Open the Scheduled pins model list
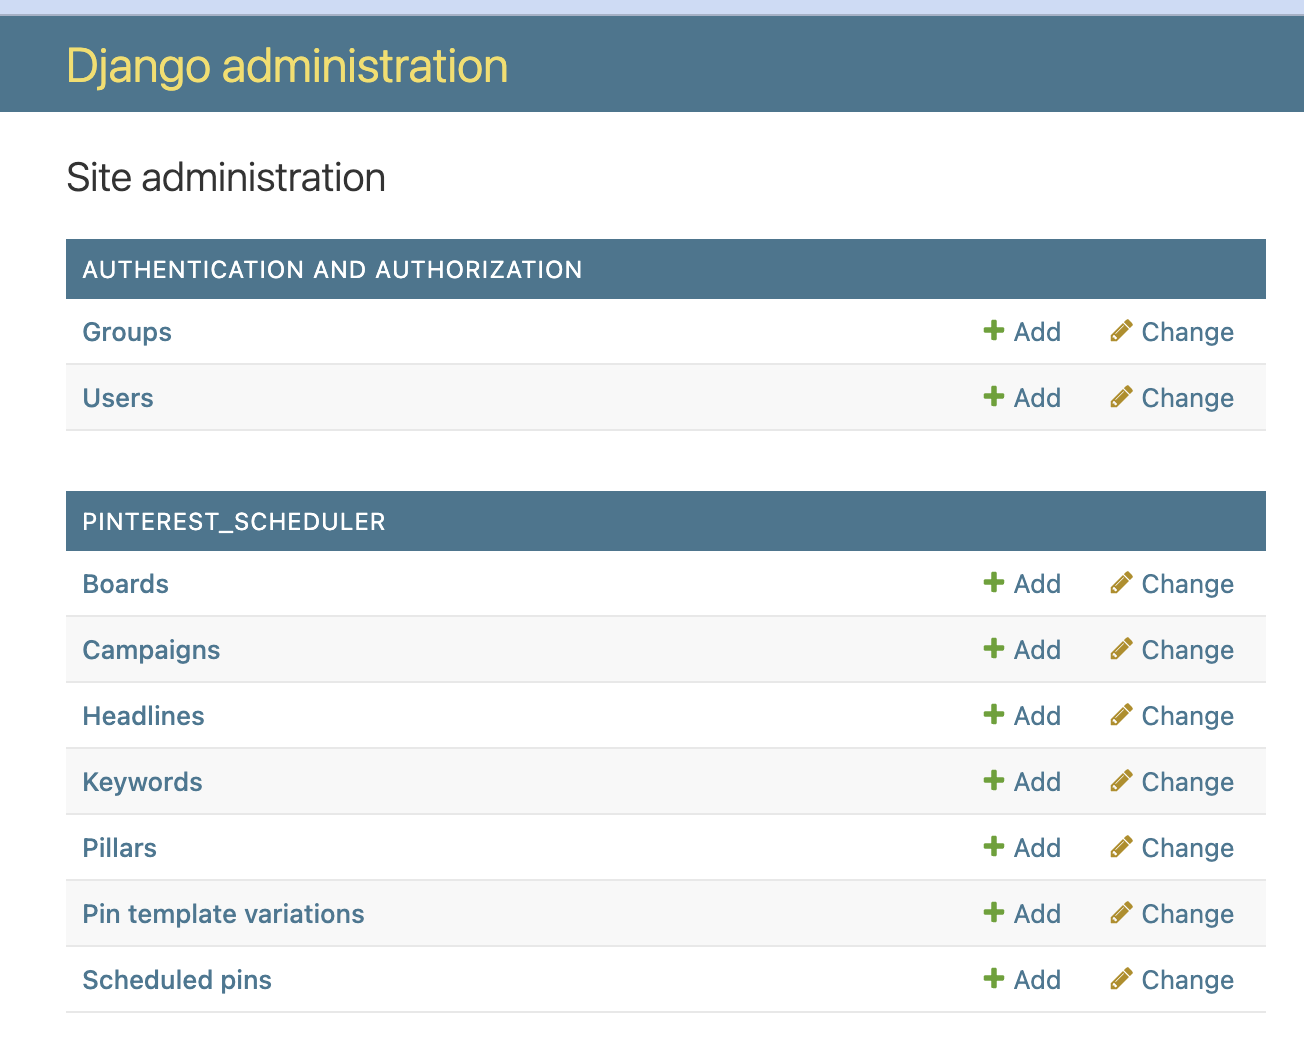Screen dimensions: 1304x1058 [177, 980]
